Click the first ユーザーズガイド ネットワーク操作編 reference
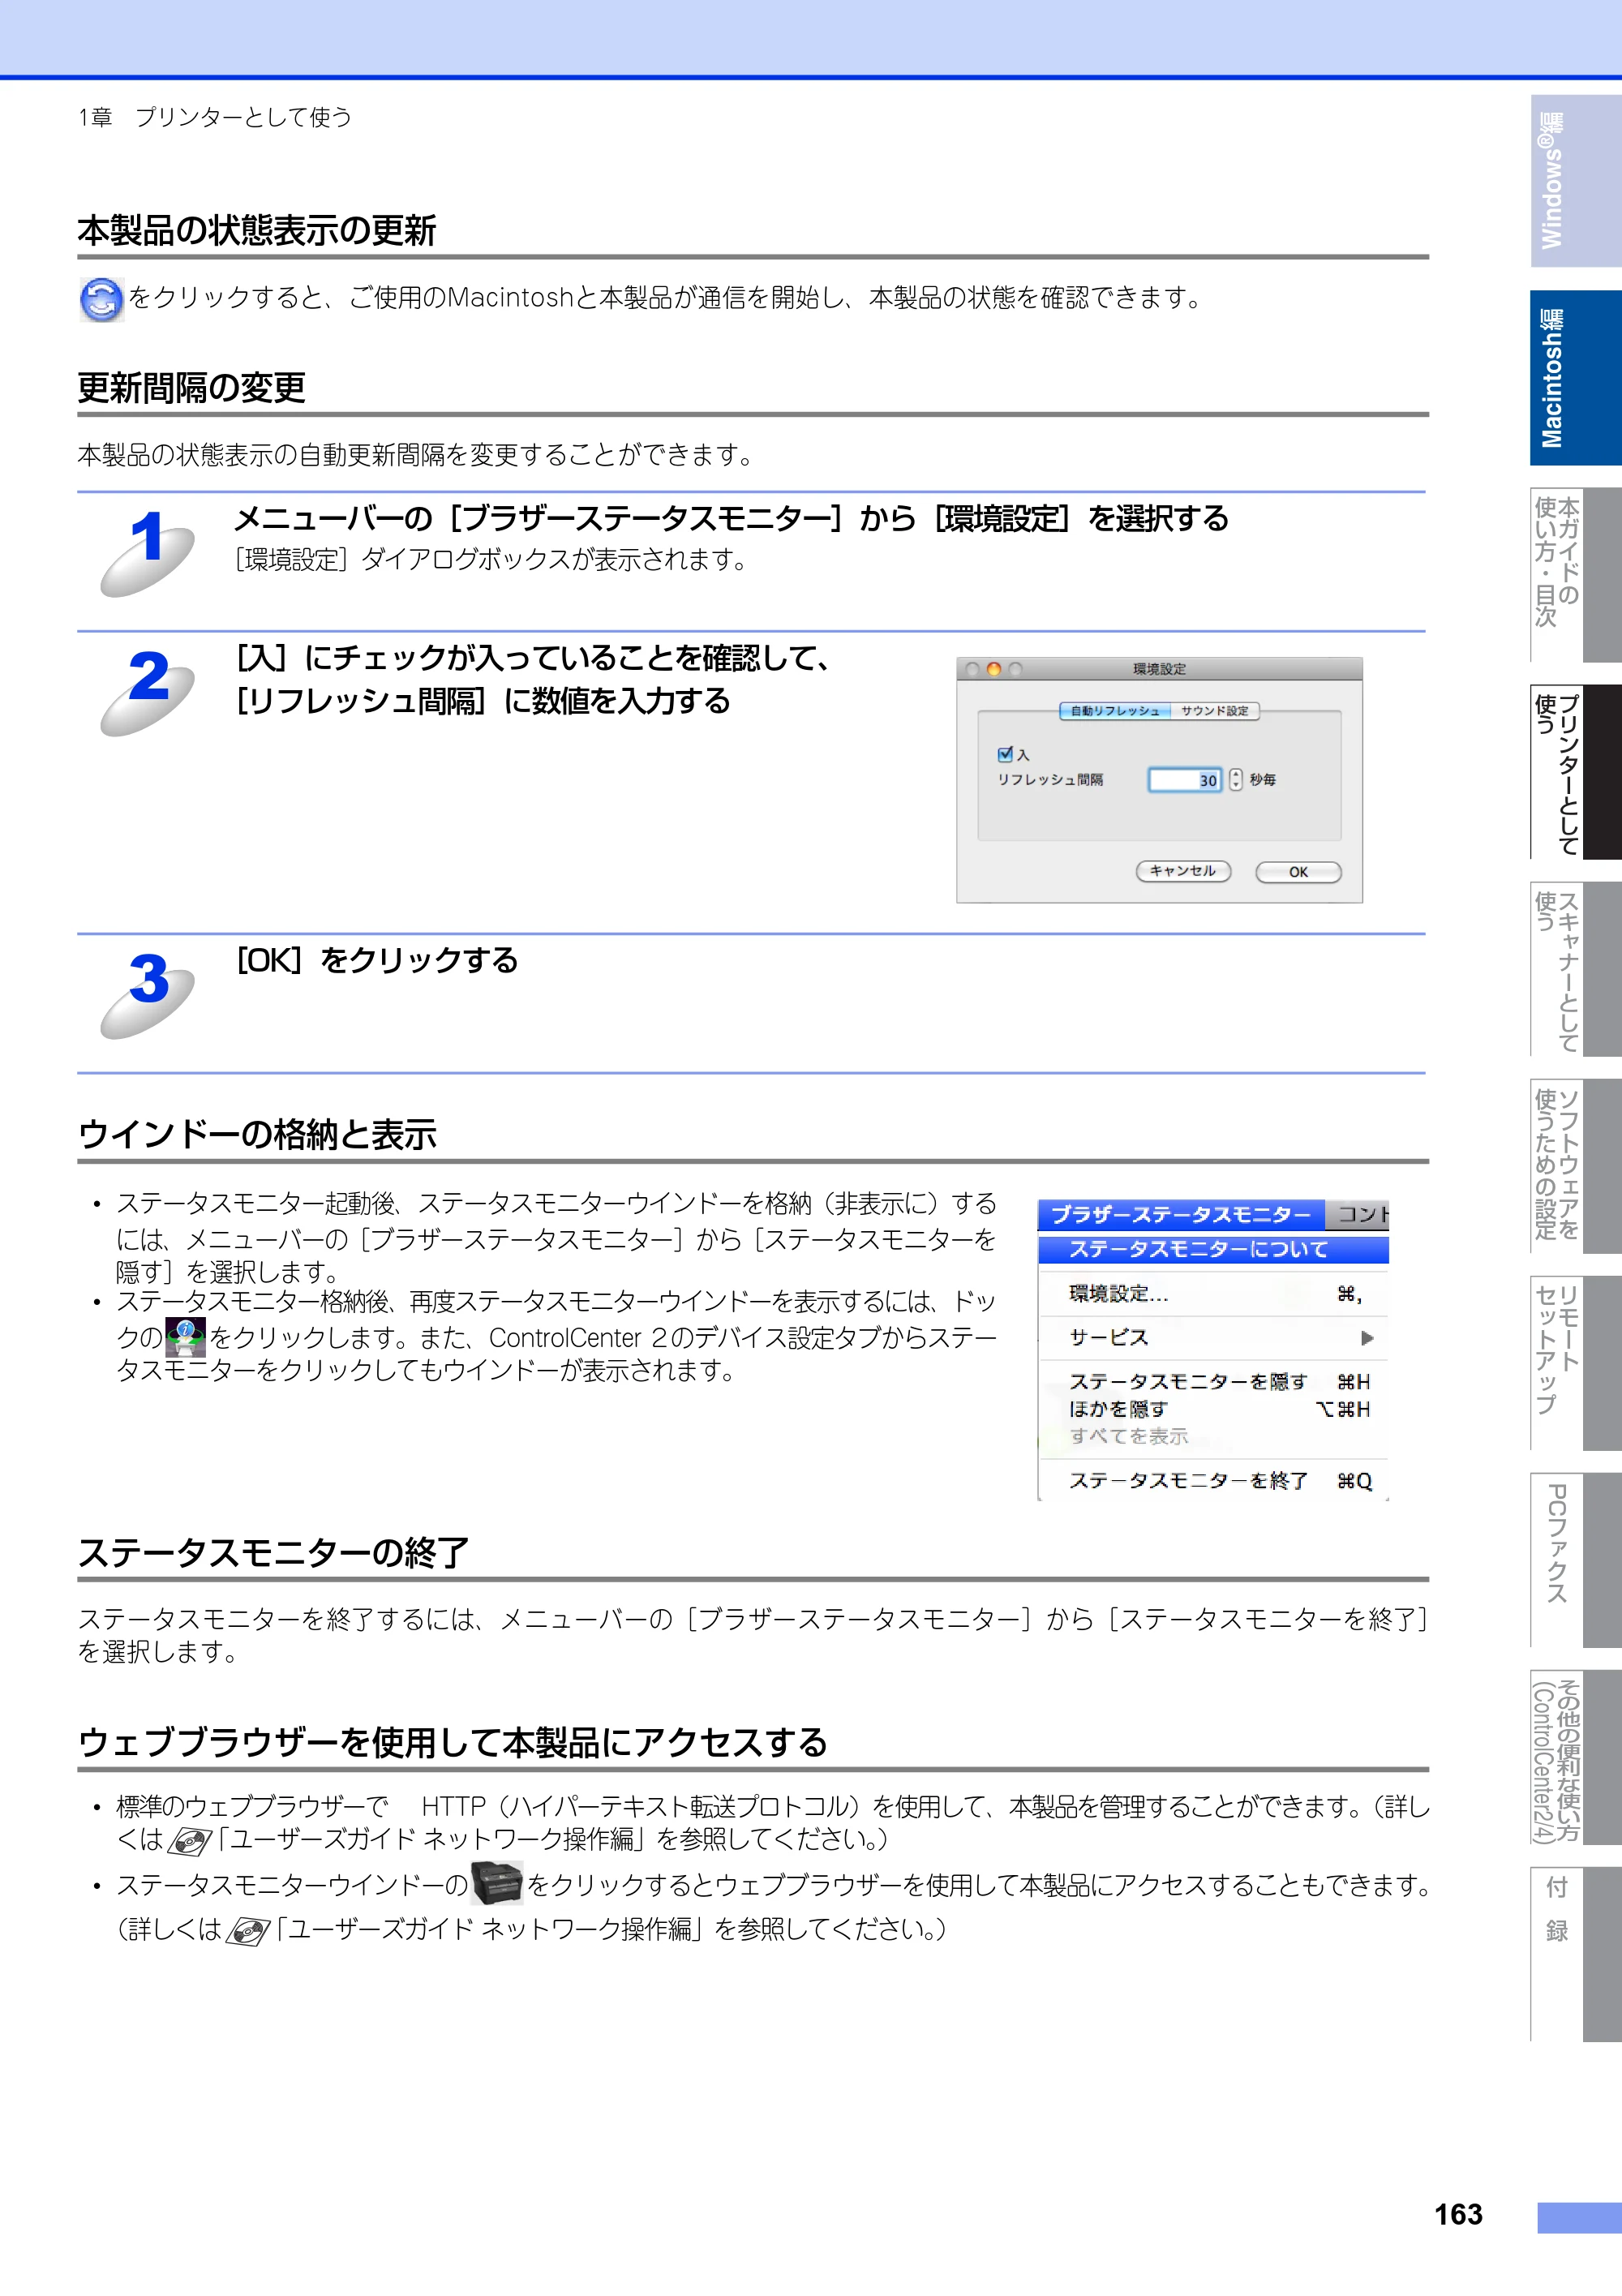Viewport: 1622px width, 2296px height. 432,1840
